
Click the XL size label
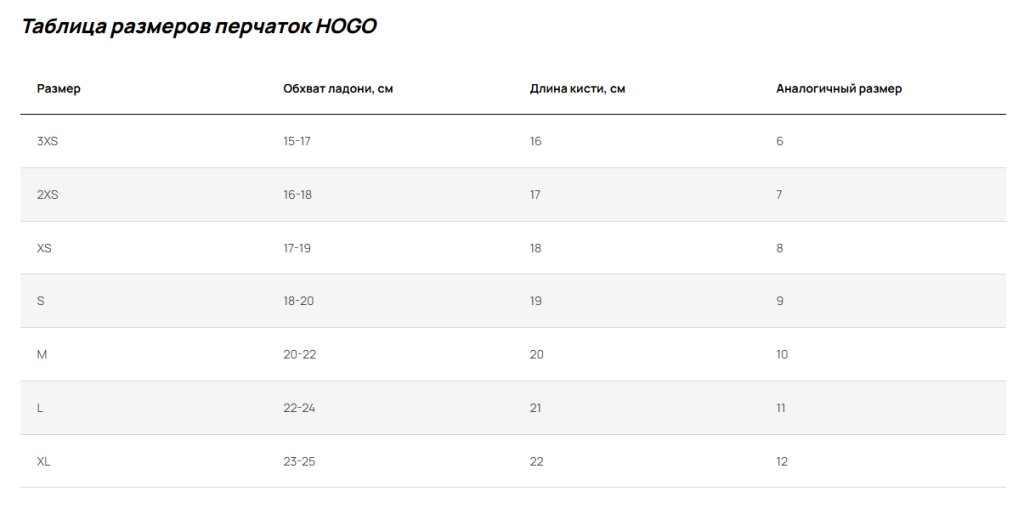pos(44,461)
